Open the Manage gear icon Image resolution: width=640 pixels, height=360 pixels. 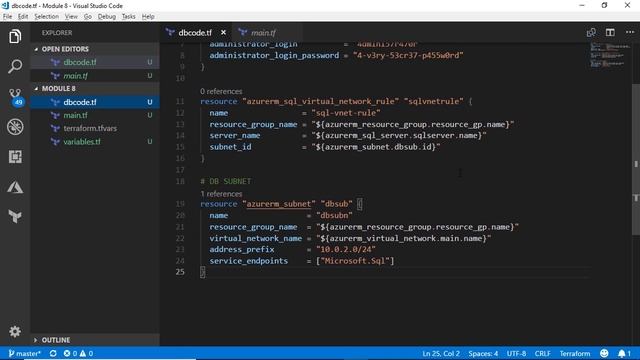15,331
